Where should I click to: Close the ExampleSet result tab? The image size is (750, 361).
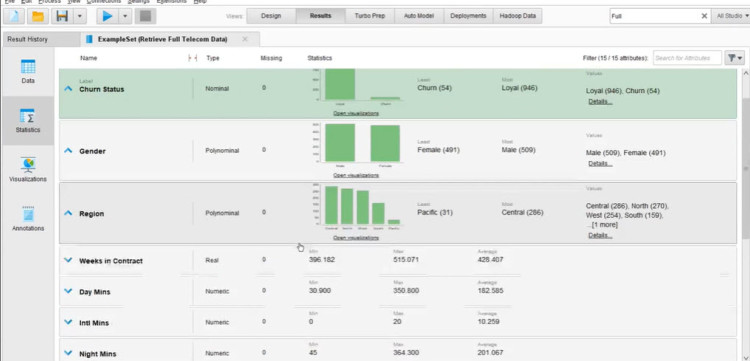pos(245,39)
